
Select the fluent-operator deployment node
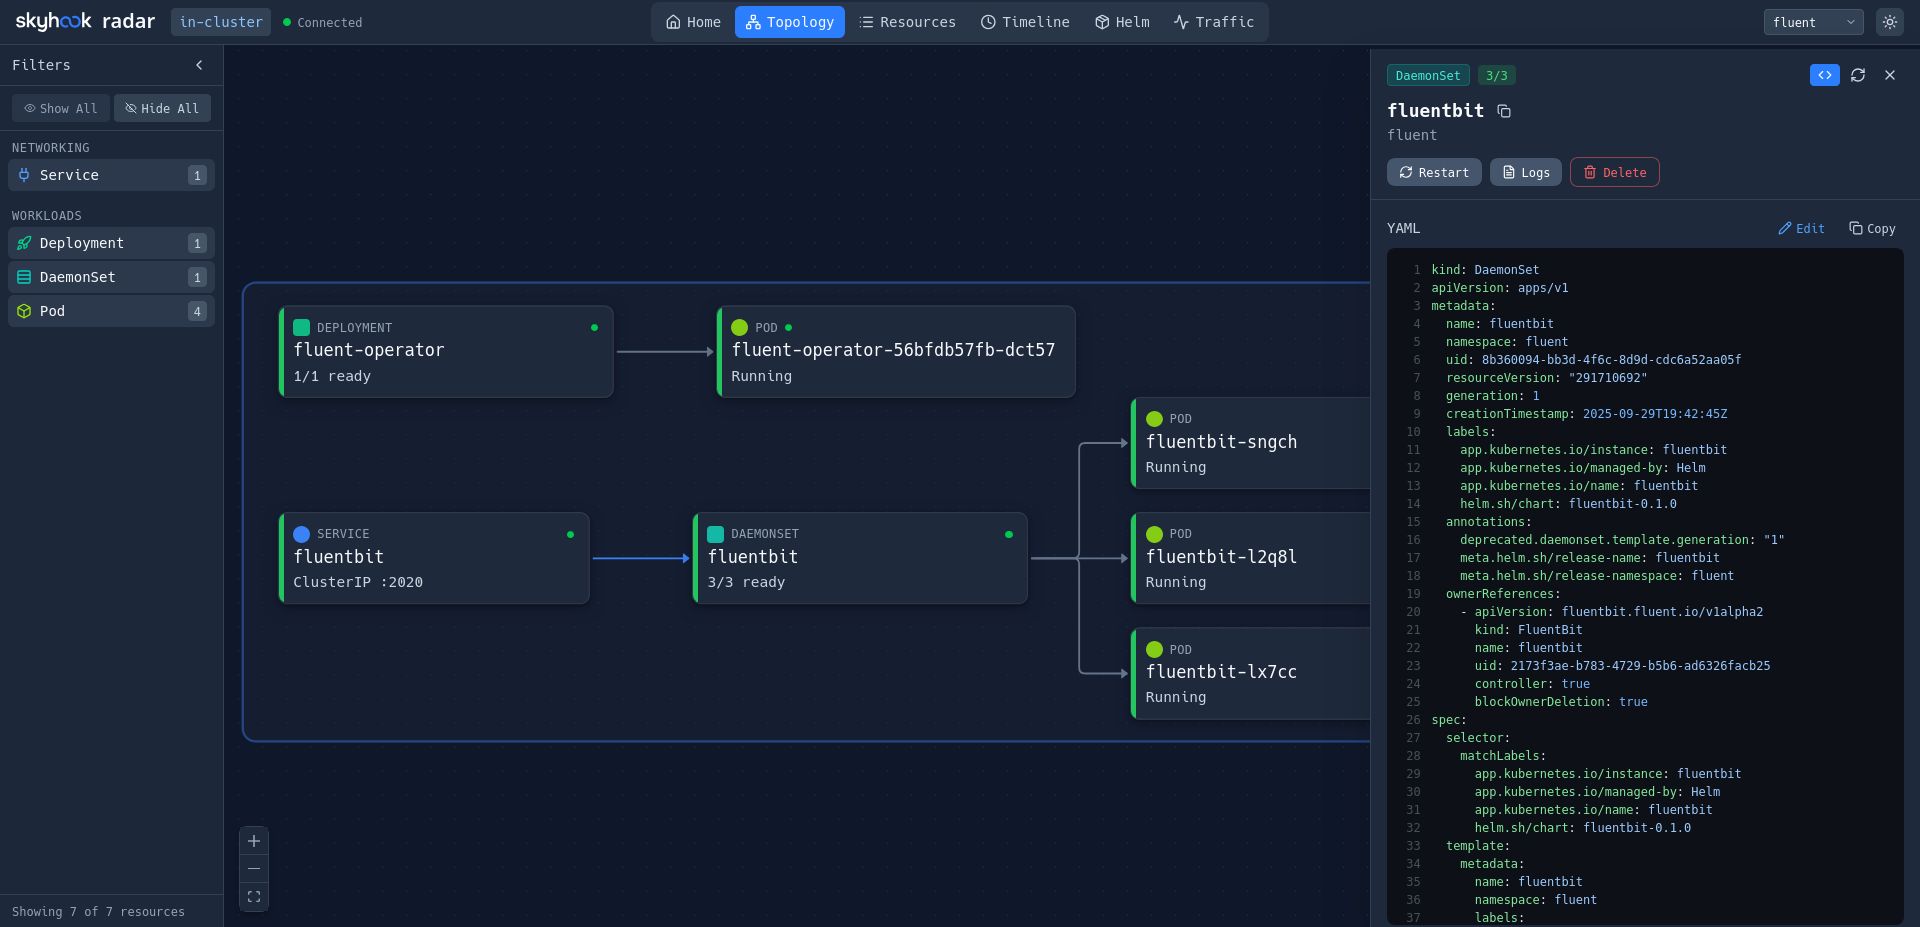446,352
